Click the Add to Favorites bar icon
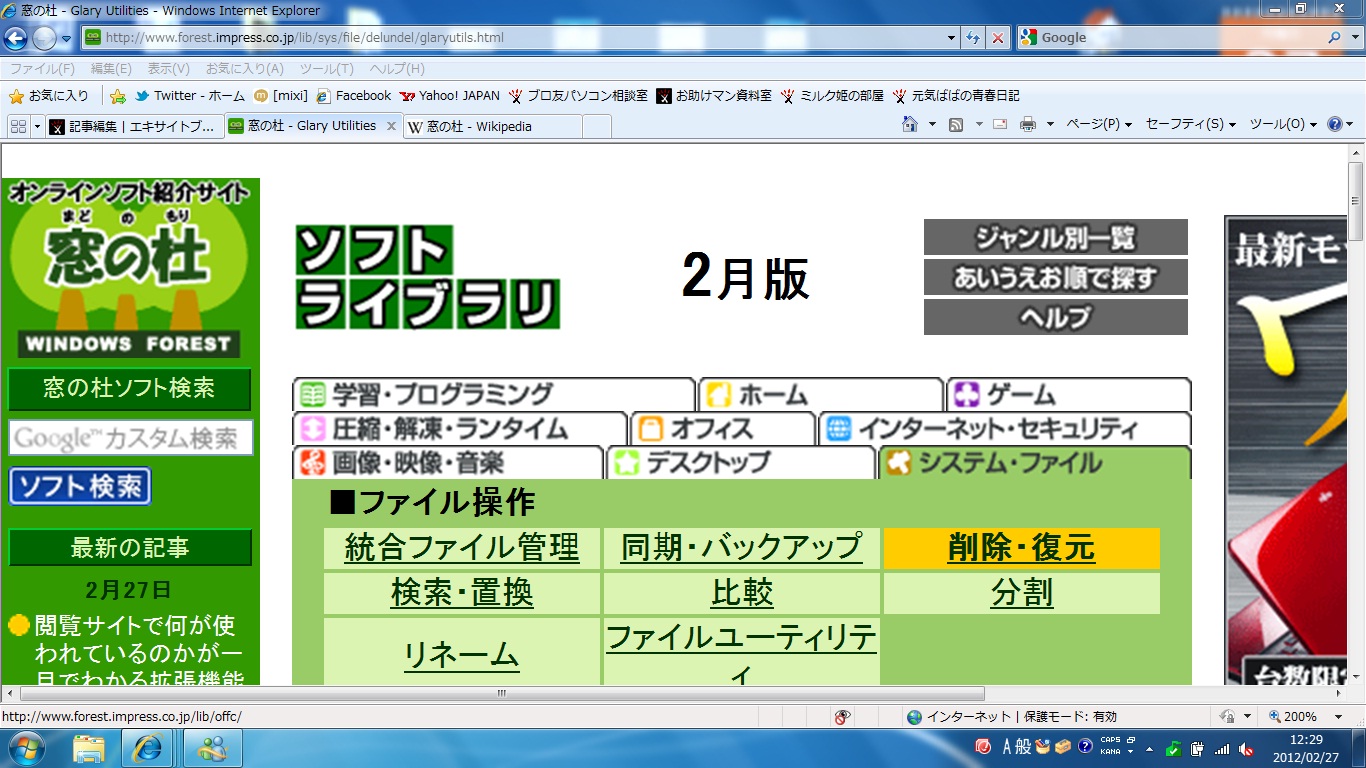Screen dimensions: 1366x768 pos(118,96)
